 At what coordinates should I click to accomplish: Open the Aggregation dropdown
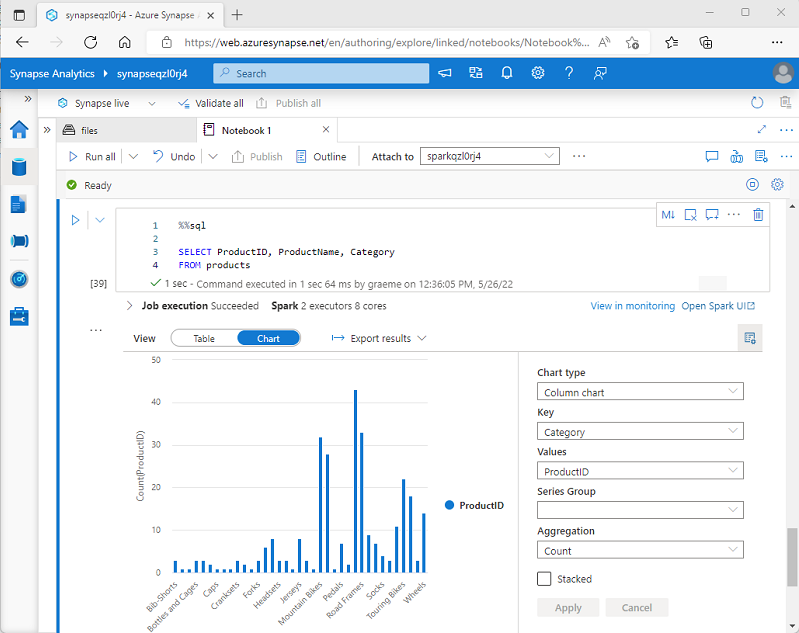tap(640, 550)
